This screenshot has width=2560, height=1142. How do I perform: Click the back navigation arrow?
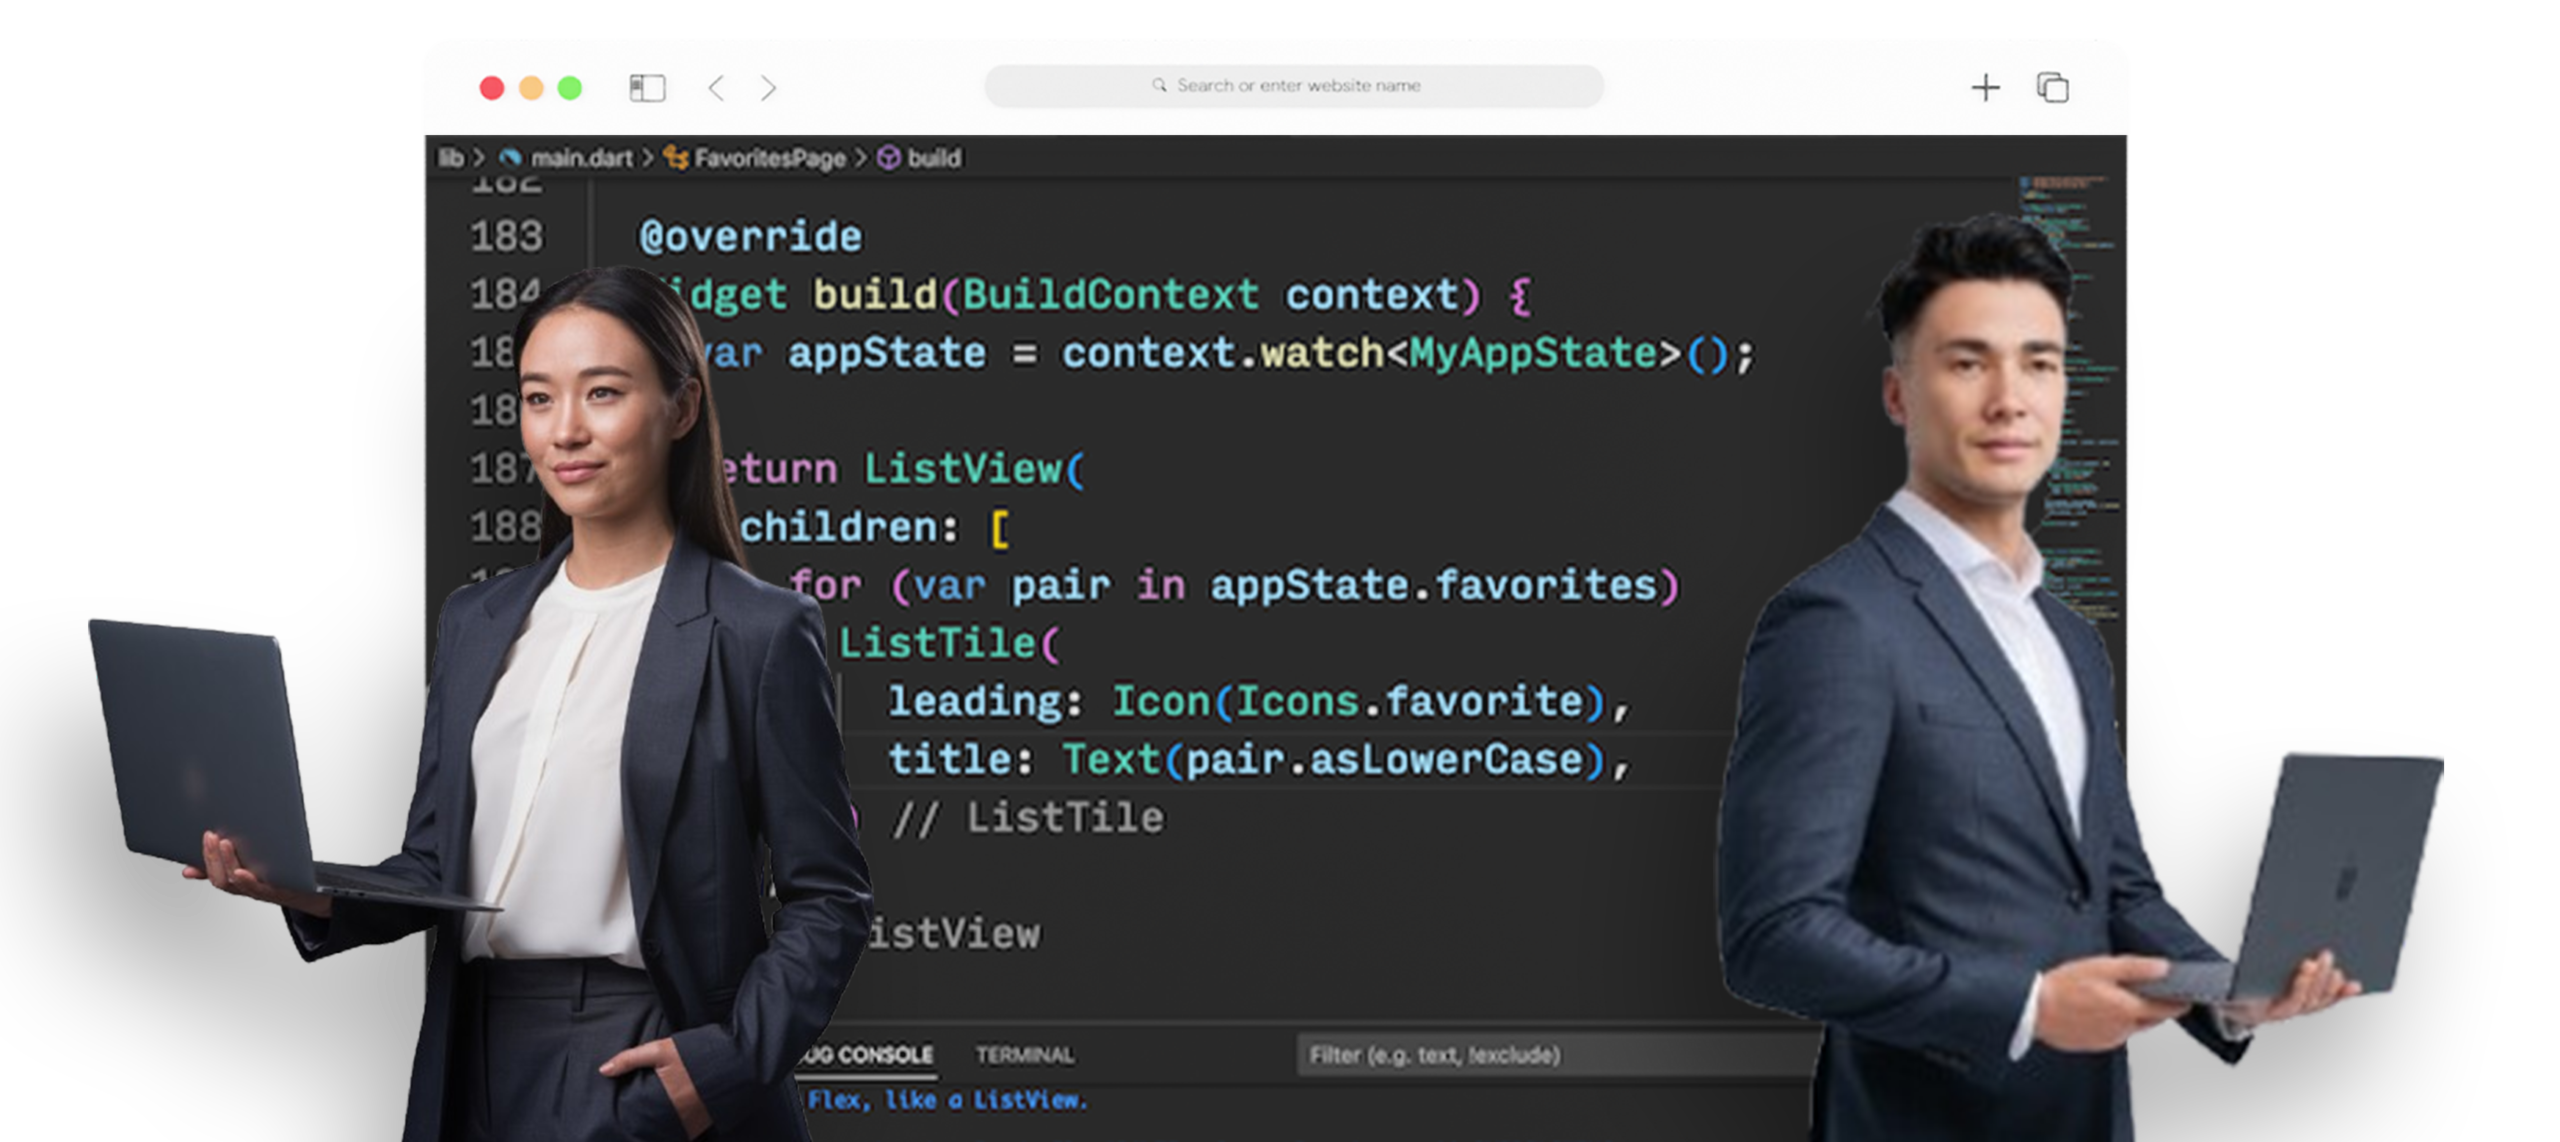point(717,87)
